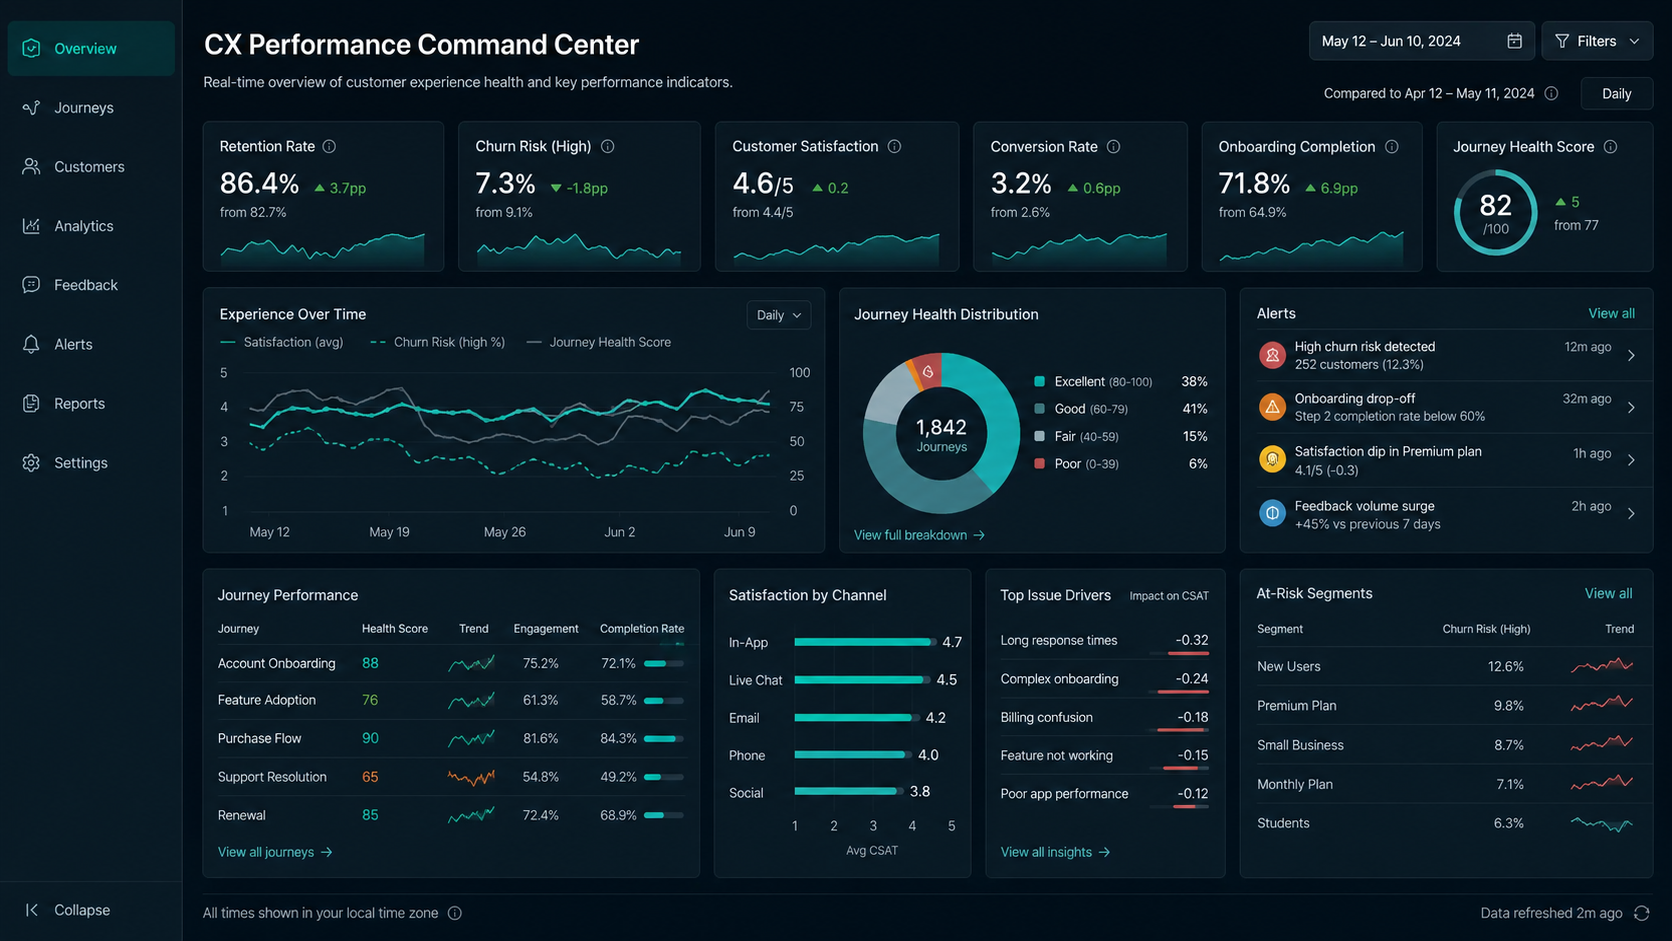Go to Journeys in the sidebar menu

point(91,107)
